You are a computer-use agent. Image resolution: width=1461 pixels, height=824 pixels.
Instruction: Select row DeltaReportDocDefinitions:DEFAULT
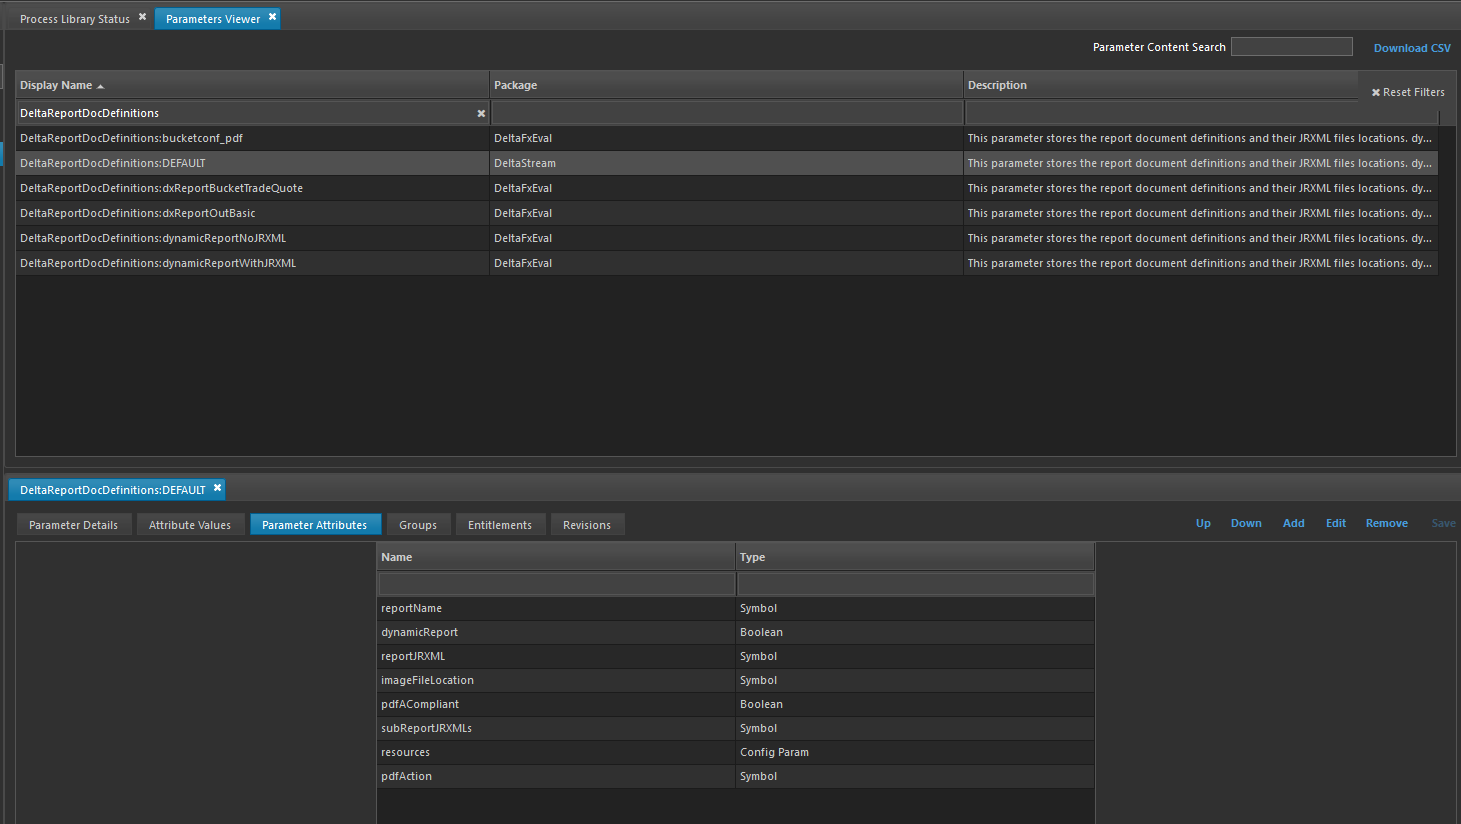tap(727, 163)
